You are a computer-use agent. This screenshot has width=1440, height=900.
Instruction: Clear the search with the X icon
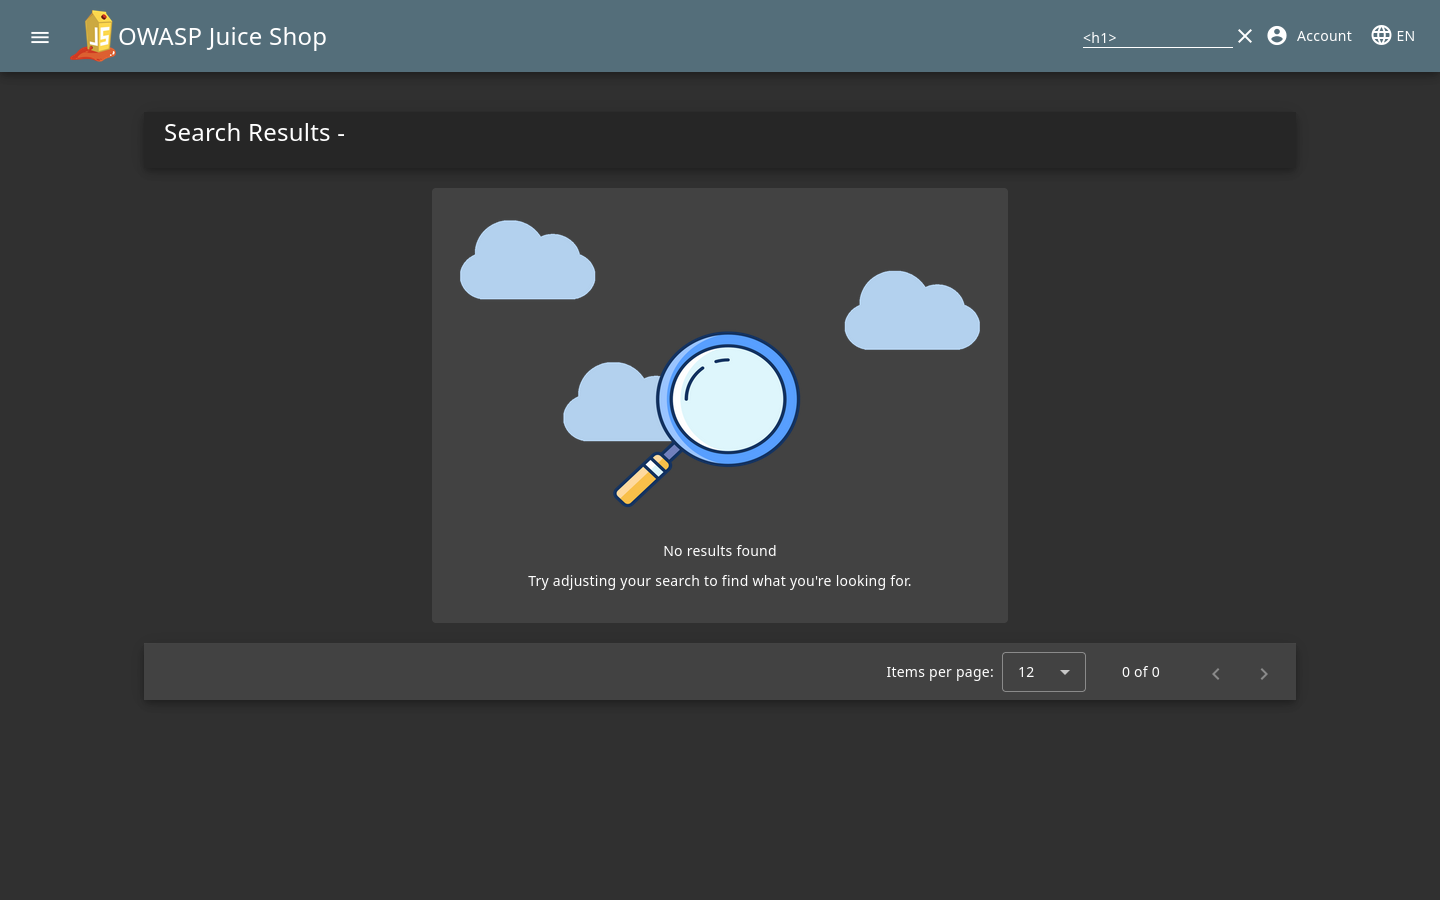pyautogui.click(x=1245, y=36)
